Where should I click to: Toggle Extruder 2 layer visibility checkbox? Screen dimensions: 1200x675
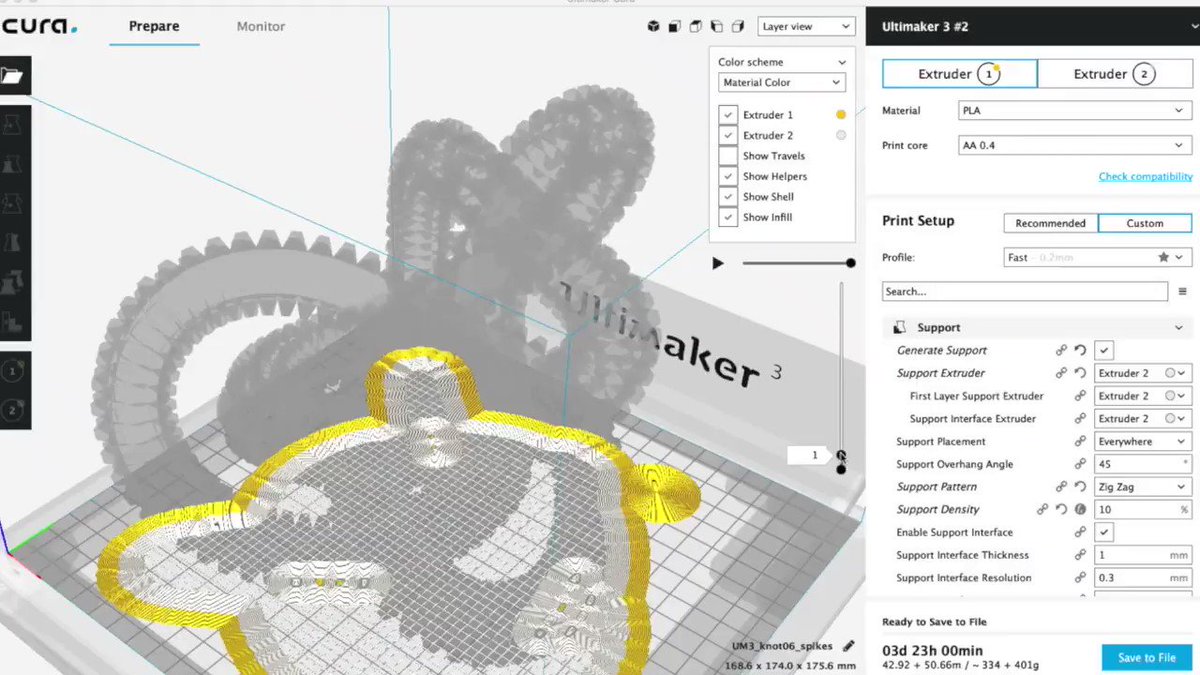point(728,135)
